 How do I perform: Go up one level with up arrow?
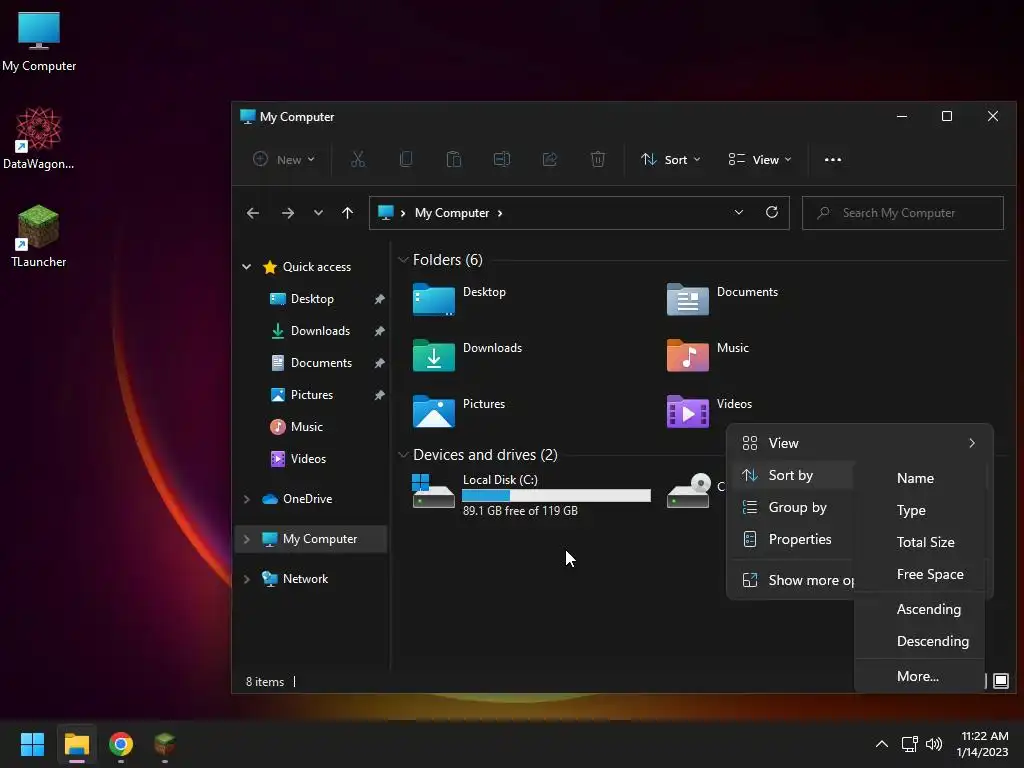click(347, 213)
